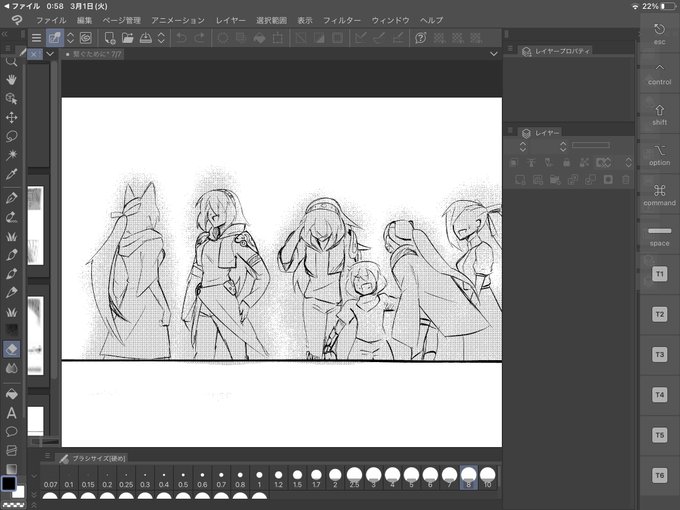Click the New raster layer icon
680x510 pixels.
tap(520, 180)
